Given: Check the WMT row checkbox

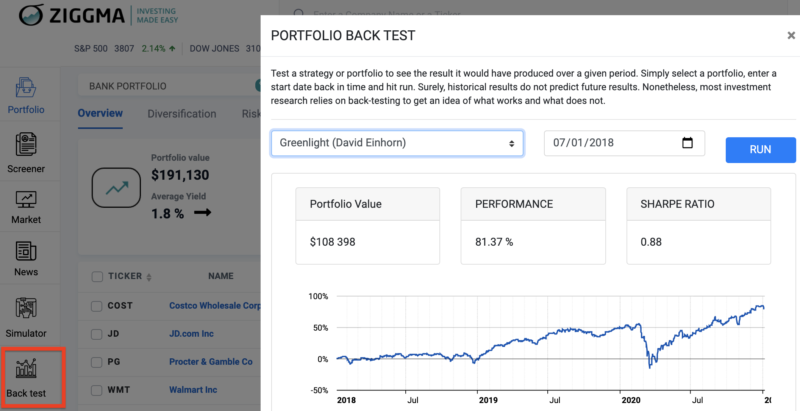Looking at the screenshot, I should [96, 390].
